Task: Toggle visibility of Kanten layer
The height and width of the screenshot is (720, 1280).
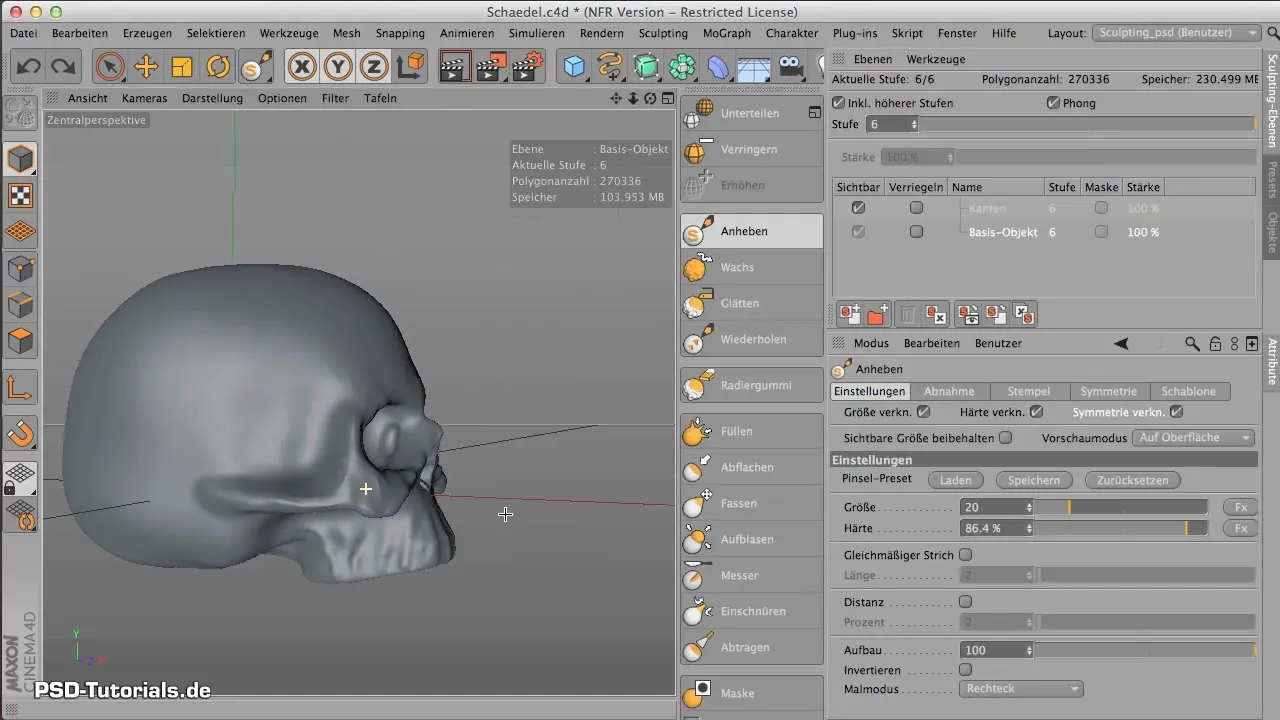Action: pos(858,208)
